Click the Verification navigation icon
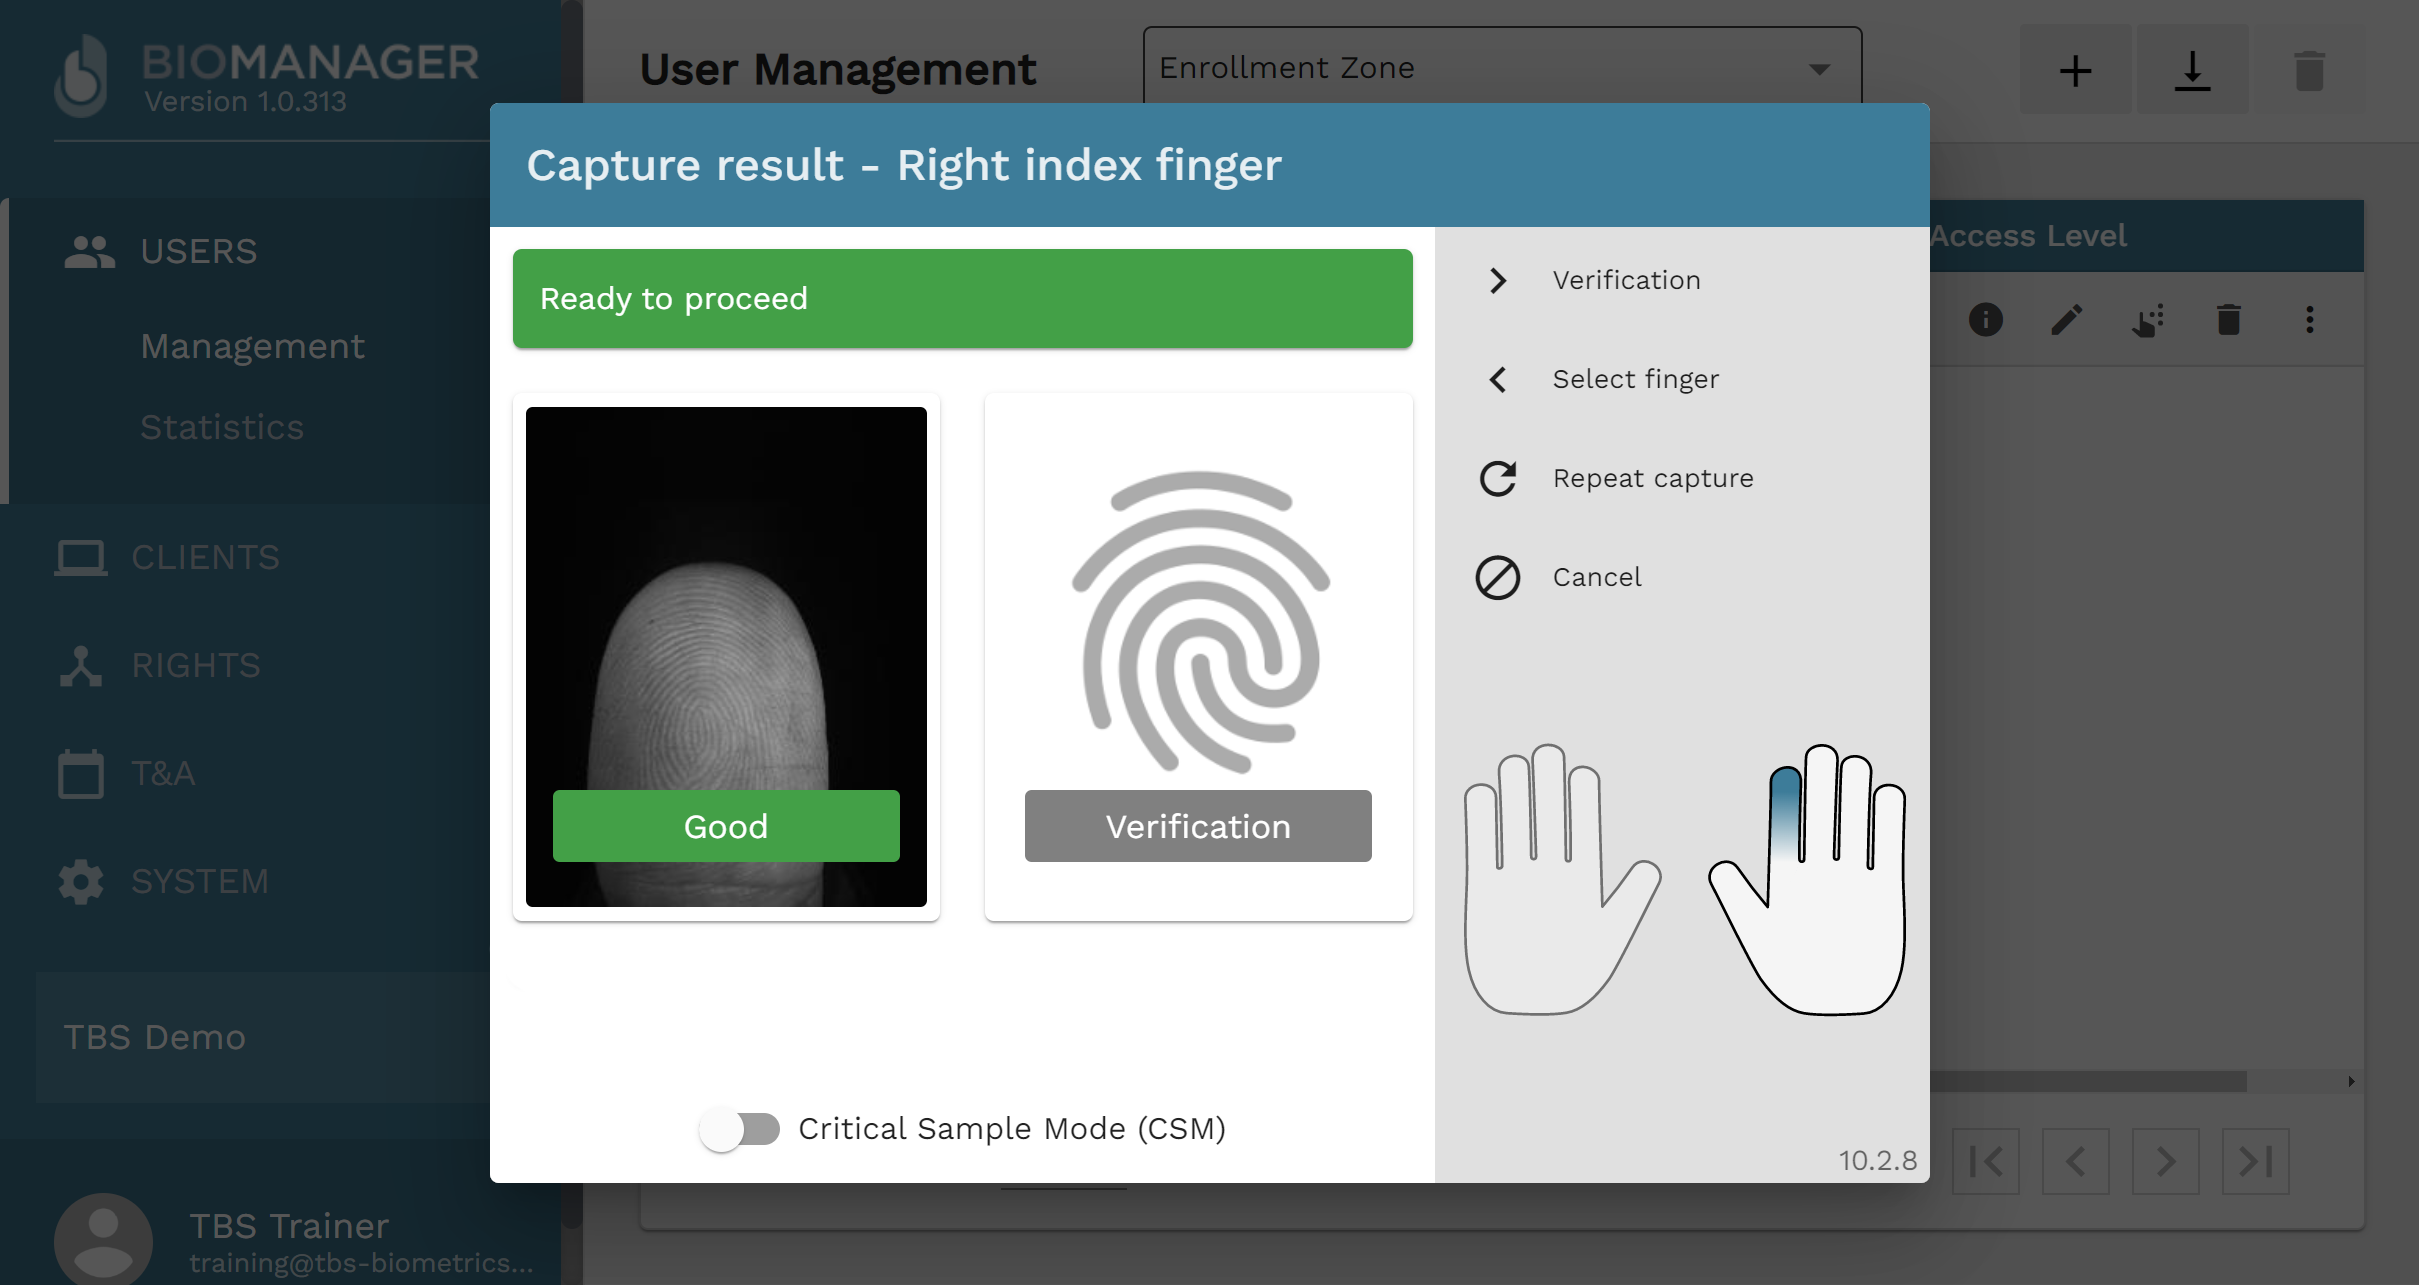2419x1285 pixels. [1499, 280]
